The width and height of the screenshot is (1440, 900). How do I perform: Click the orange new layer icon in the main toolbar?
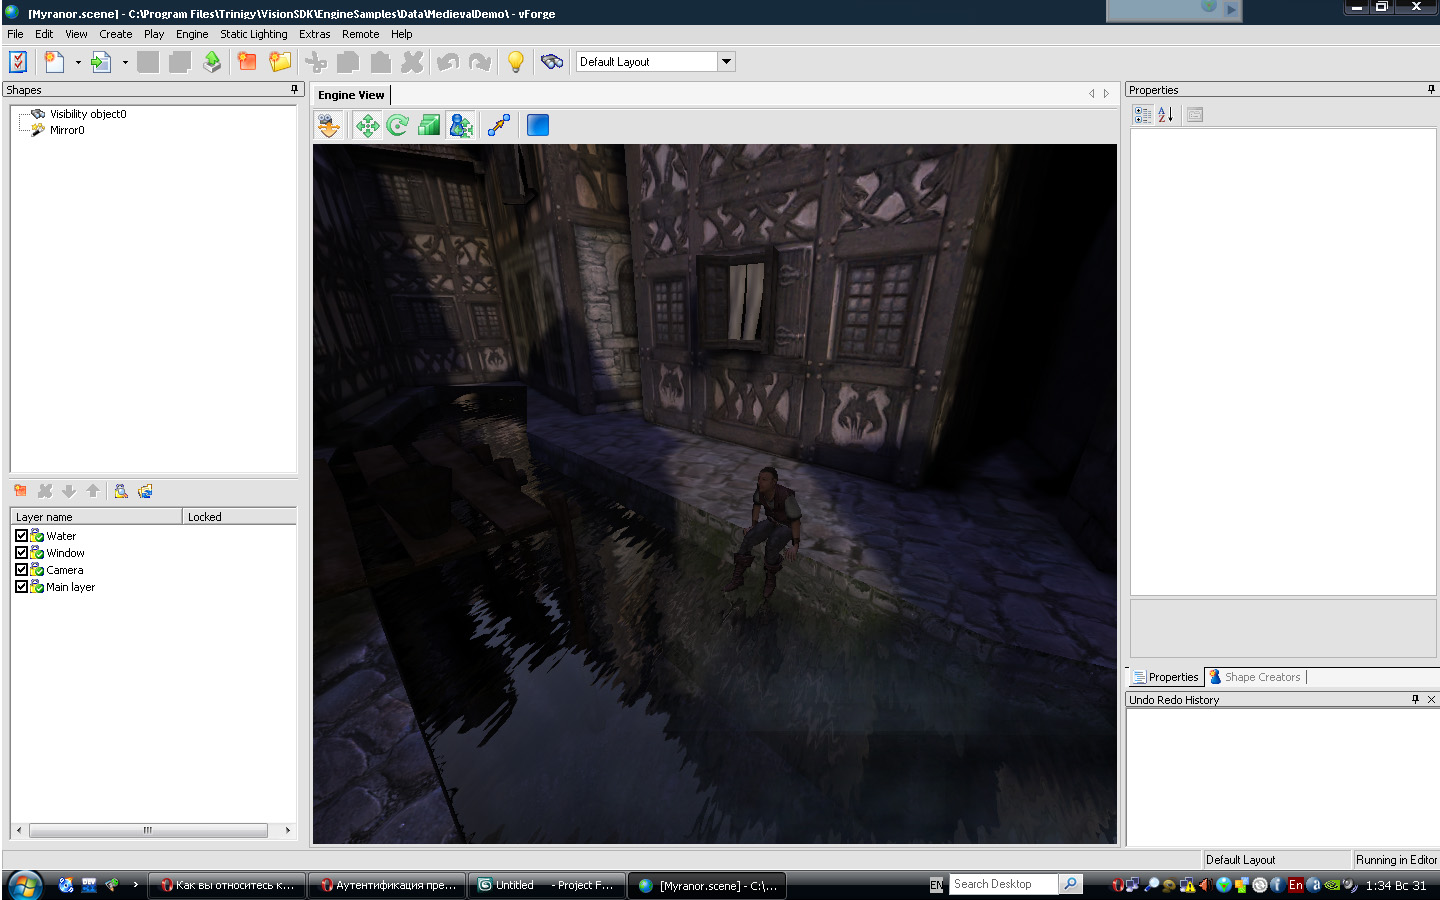click(247, 62)
